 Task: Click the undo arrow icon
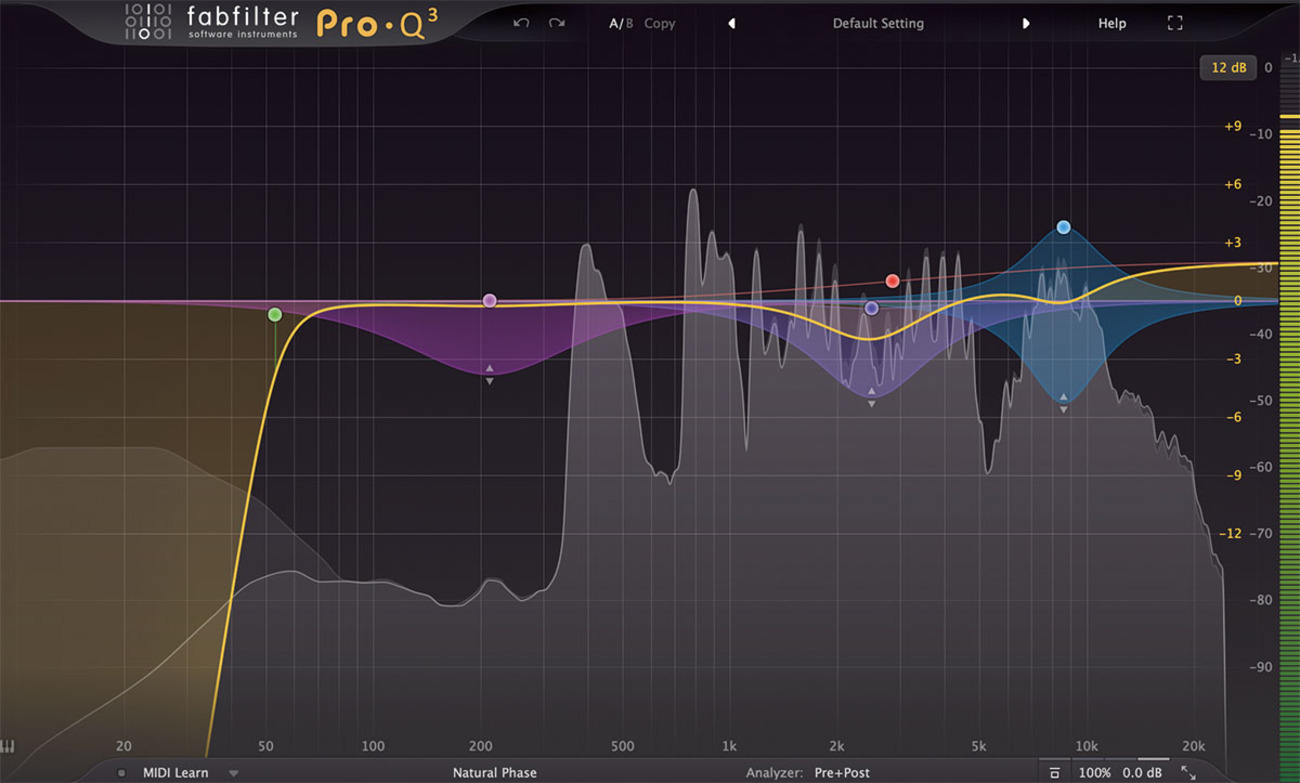521,23
